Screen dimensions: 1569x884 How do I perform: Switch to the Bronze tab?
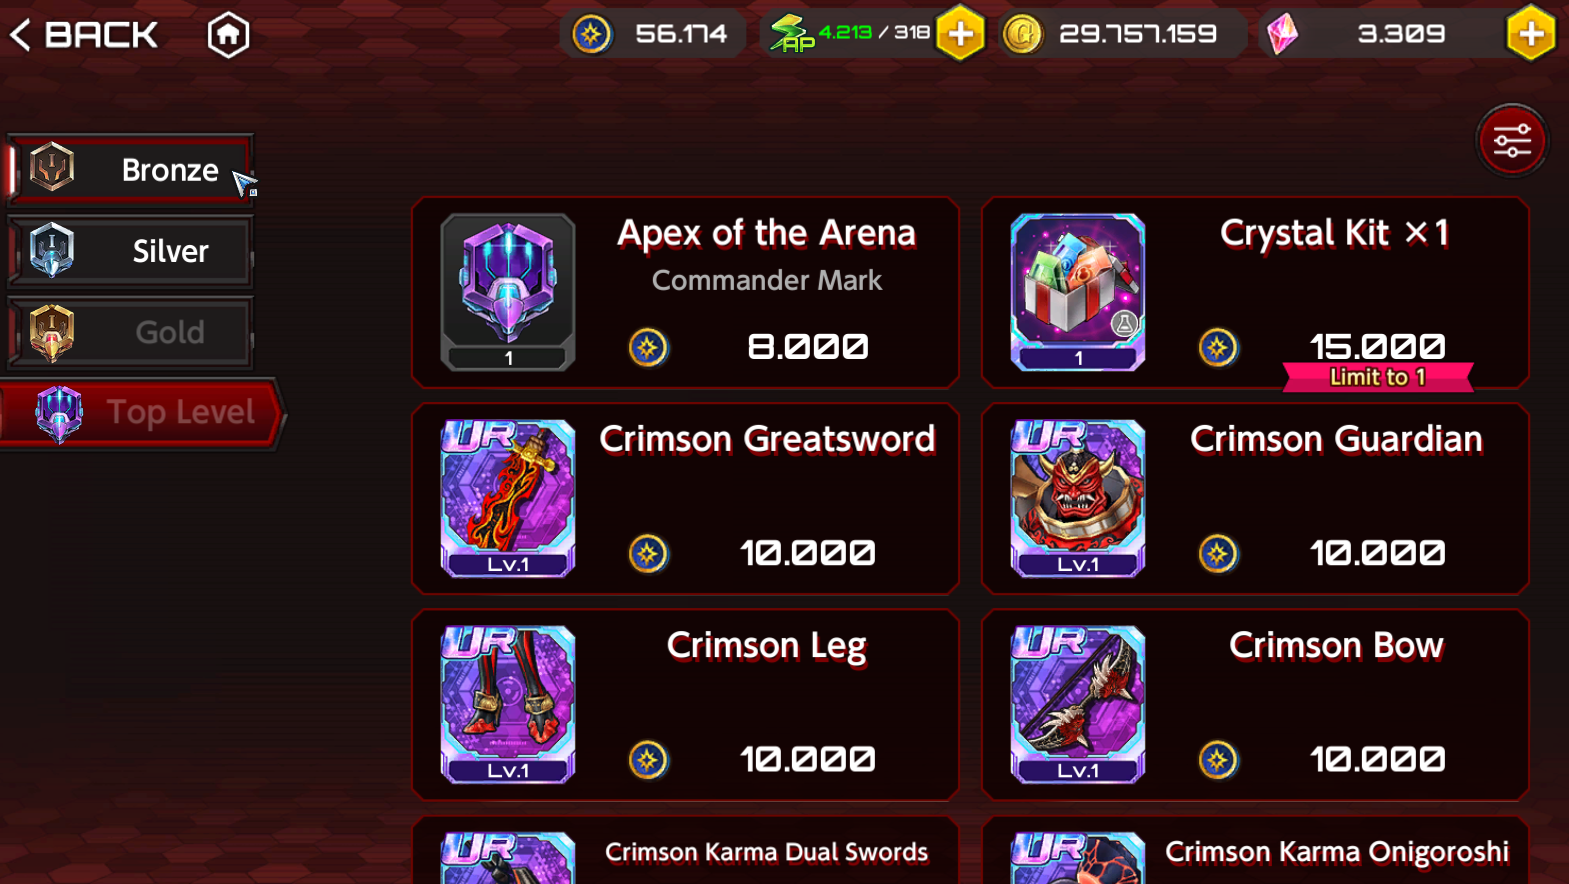[131, 170]
